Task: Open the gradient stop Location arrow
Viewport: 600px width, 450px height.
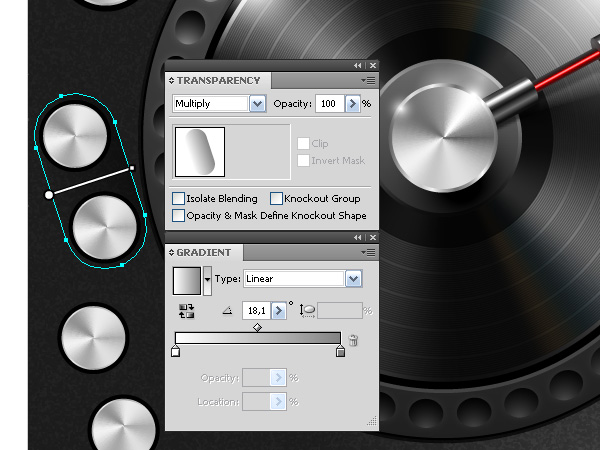Action: pyautogui.click(x=279, y=402)
